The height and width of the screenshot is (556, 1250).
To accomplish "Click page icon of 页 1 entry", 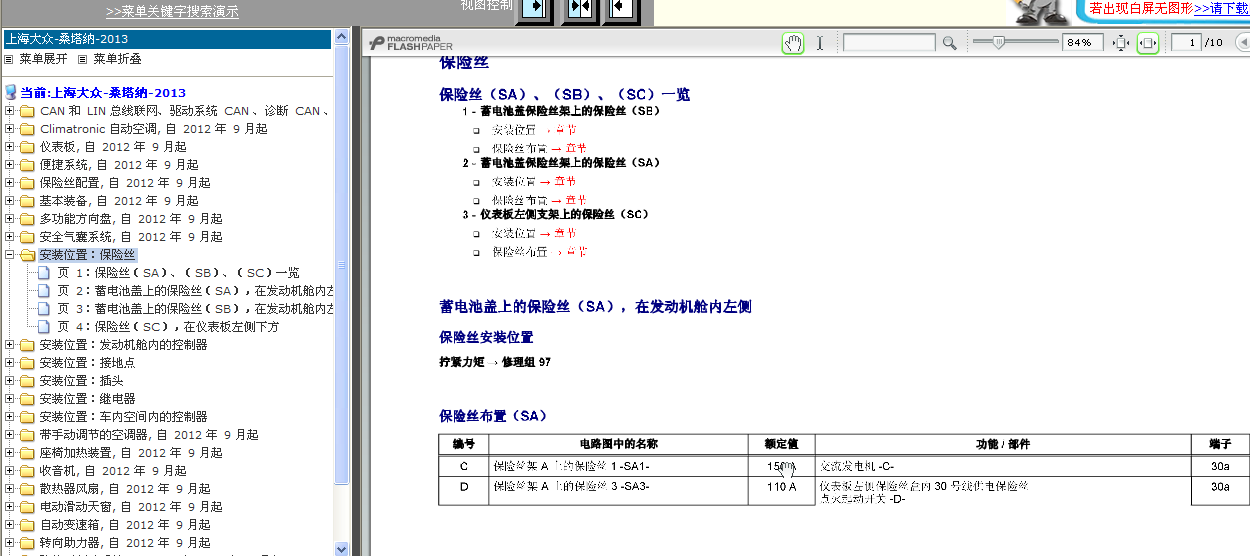I will [x=44, y=273].
